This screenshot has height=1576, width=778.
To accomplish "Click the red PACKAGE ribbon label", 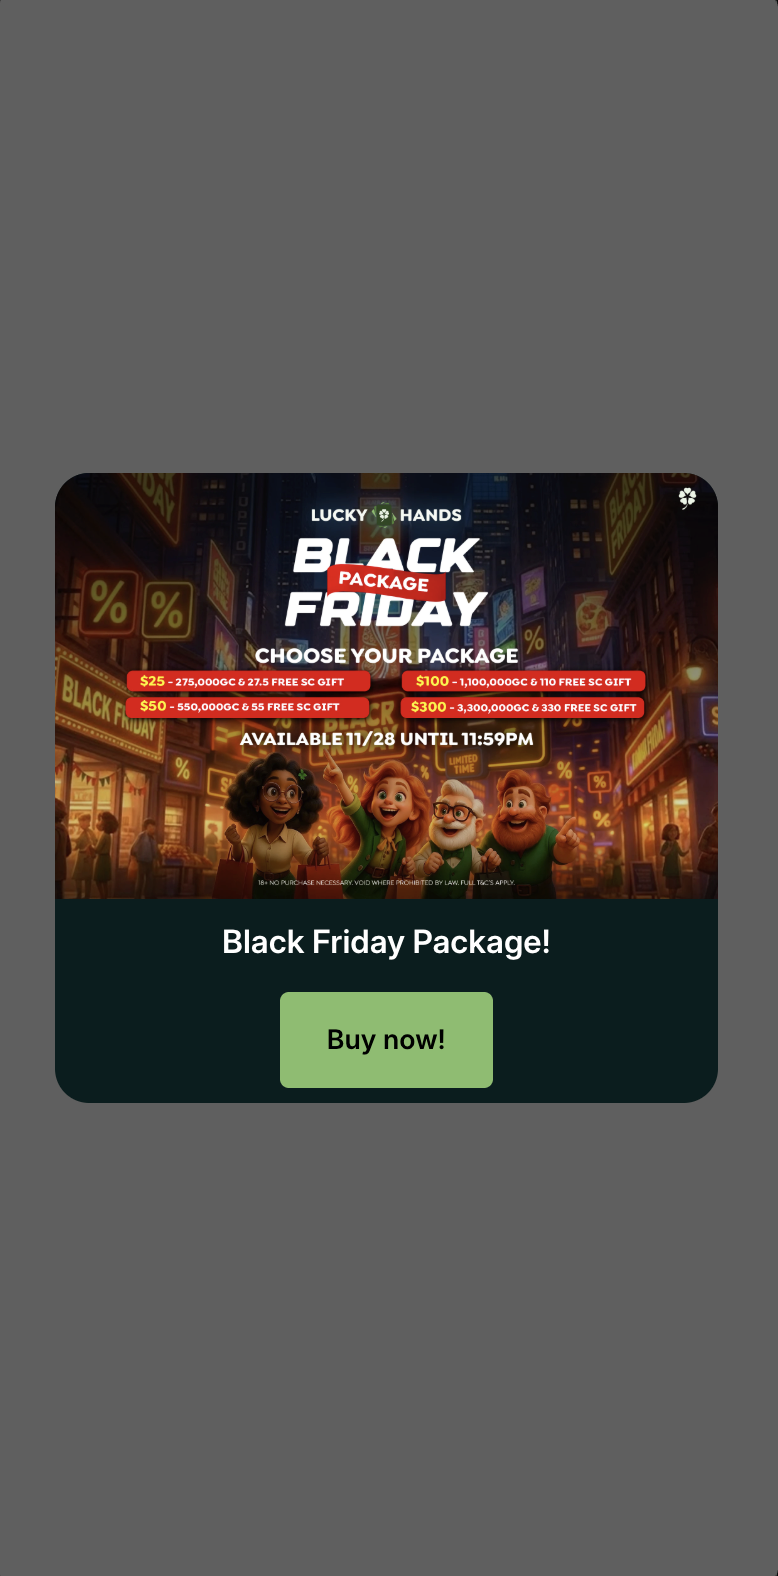I will tap(385, 581).
